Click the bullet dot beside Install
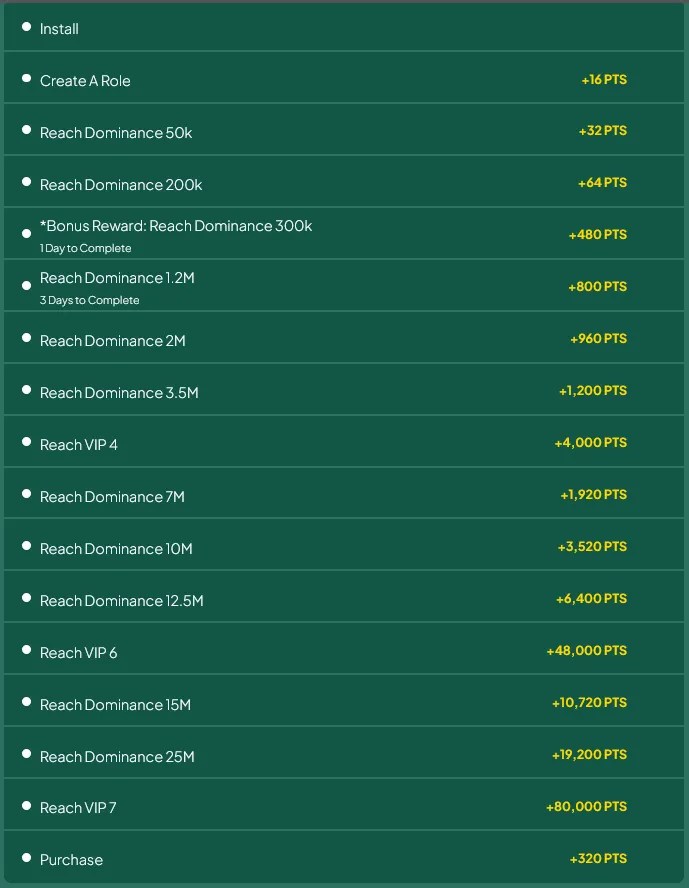The image size is (689, 888). coord(26,27)
